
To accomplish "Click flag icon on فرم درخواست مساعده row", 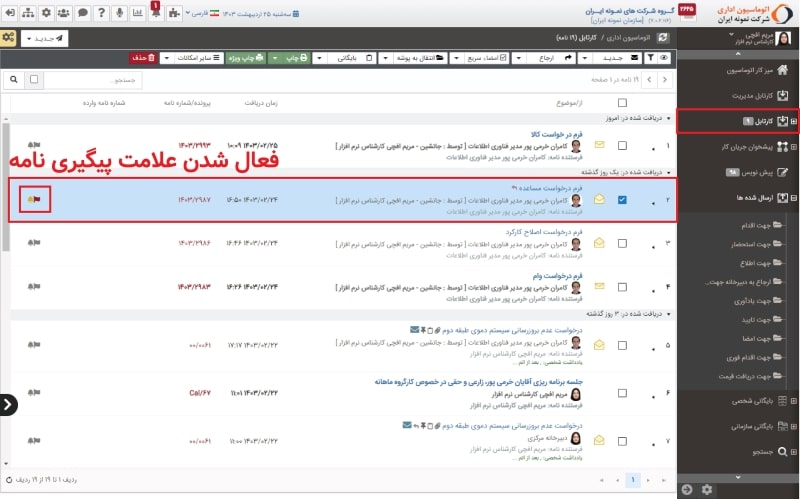I will tap(35, 199).
